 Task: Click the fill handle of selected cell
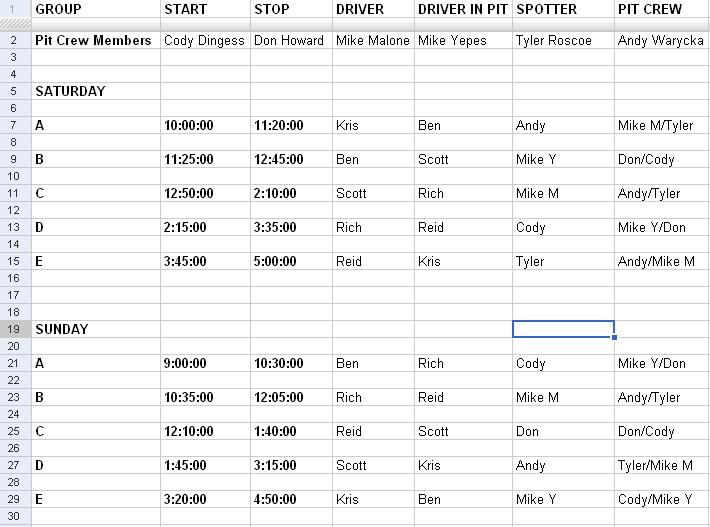coord(614,337)
